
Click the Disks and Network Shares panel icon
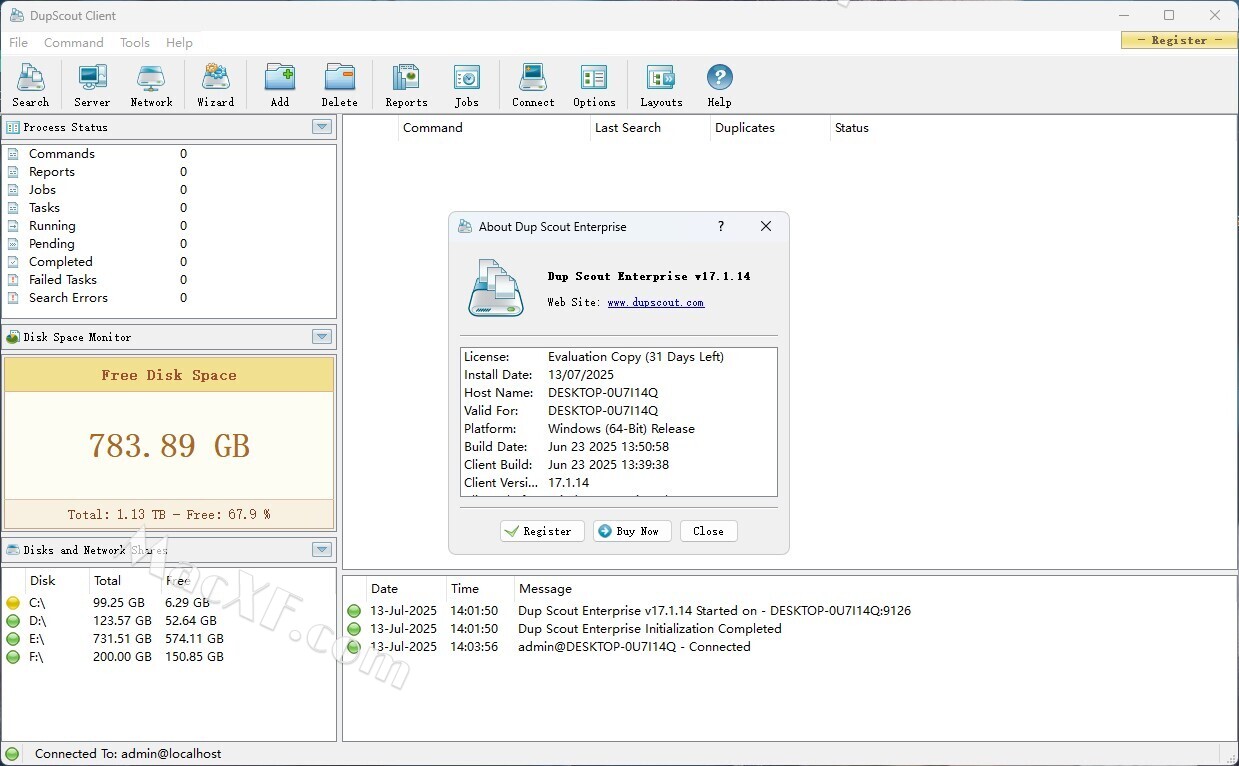tap(13, 549)
